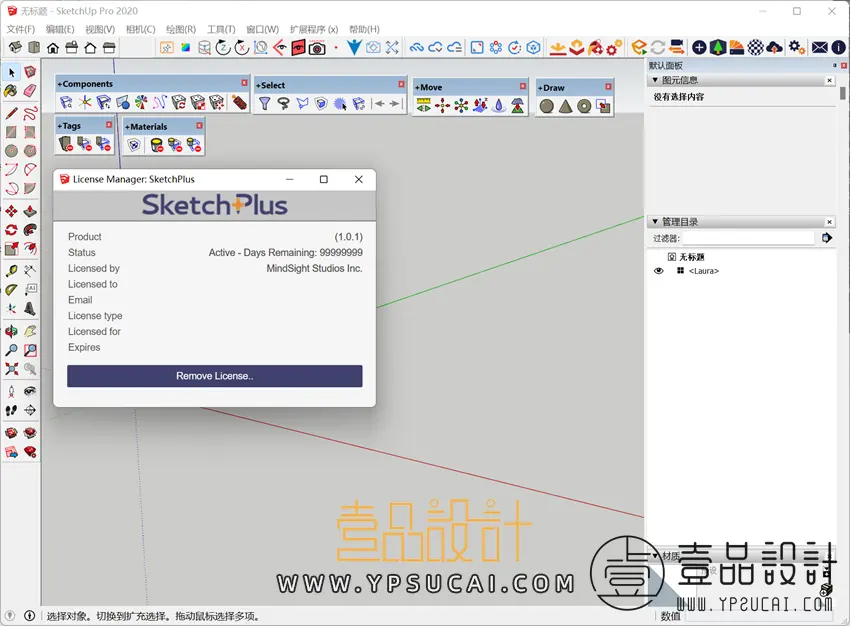Select the Walk footprints tool
The image size is (850, 626).
pos(11,410)
